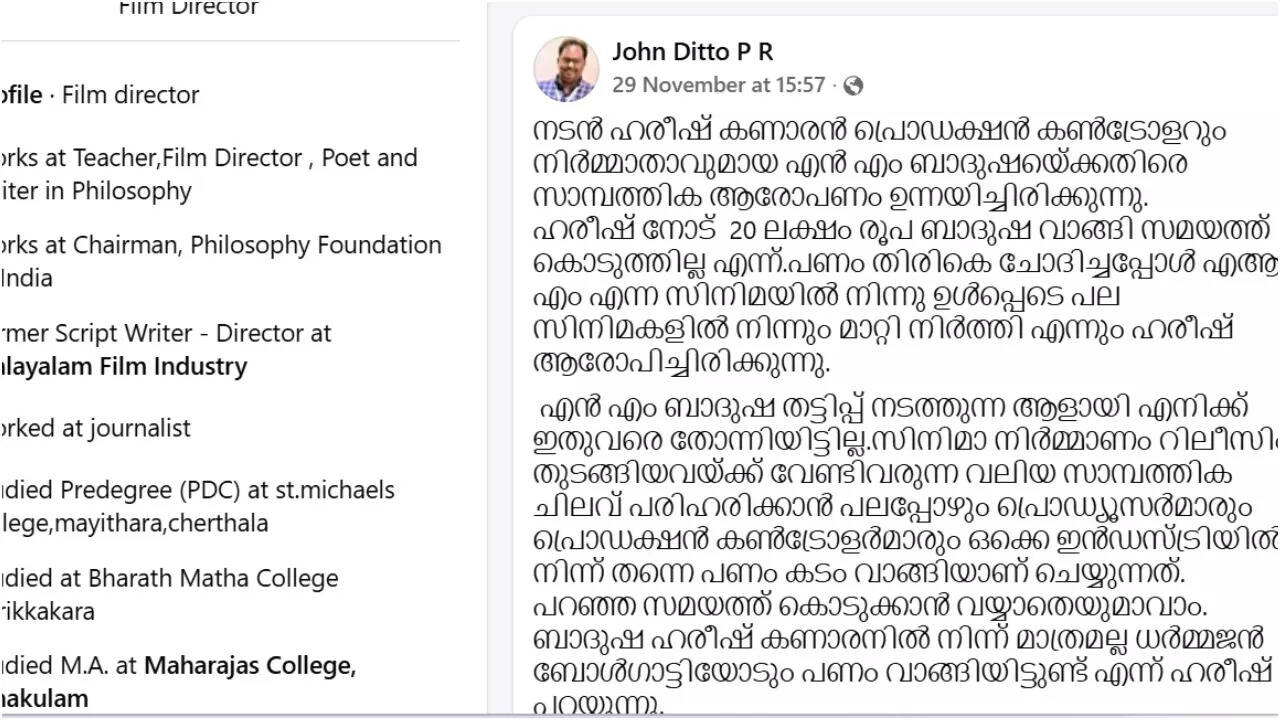Click the Worked at journalist entry
Image resolution: width=1280 pixels, height=720 pixels.
click(x=95, y=428)
